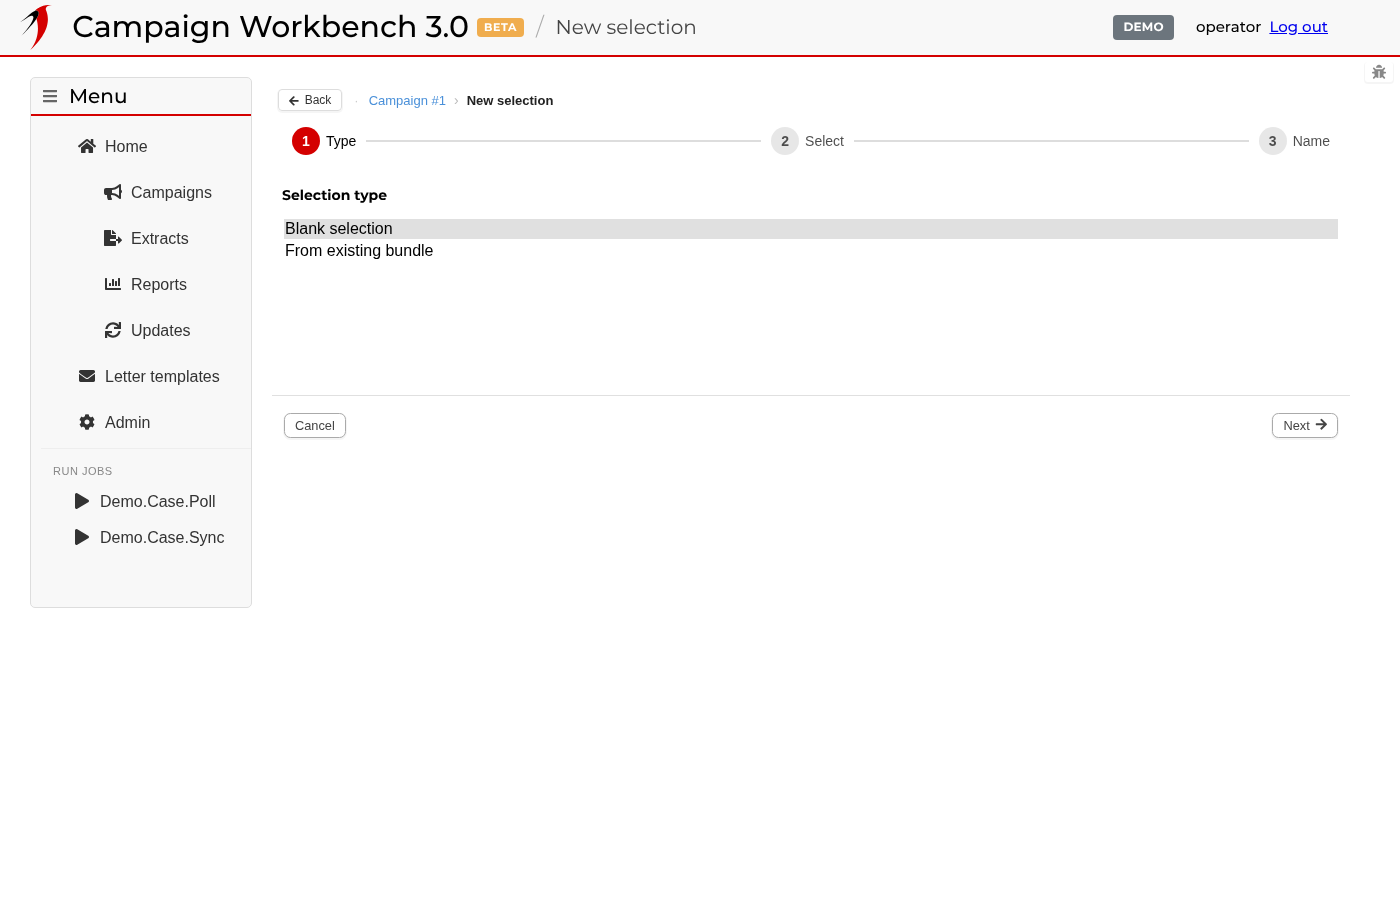This screenshot has width=1400, height=900.
Task: Run Demo.Case.Sync using its play icon
Action: click(x=82, y=537)
